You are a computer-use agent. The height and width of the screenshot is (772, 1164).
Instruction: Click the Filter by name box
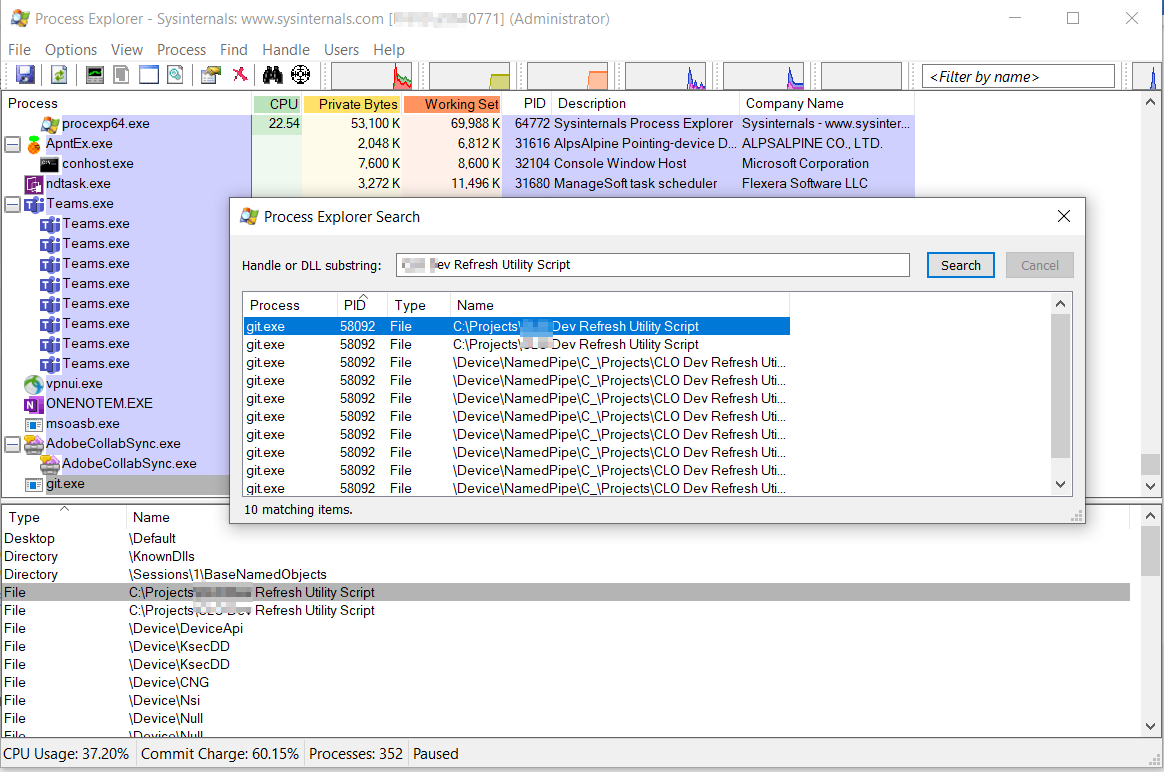point(1018,76)
